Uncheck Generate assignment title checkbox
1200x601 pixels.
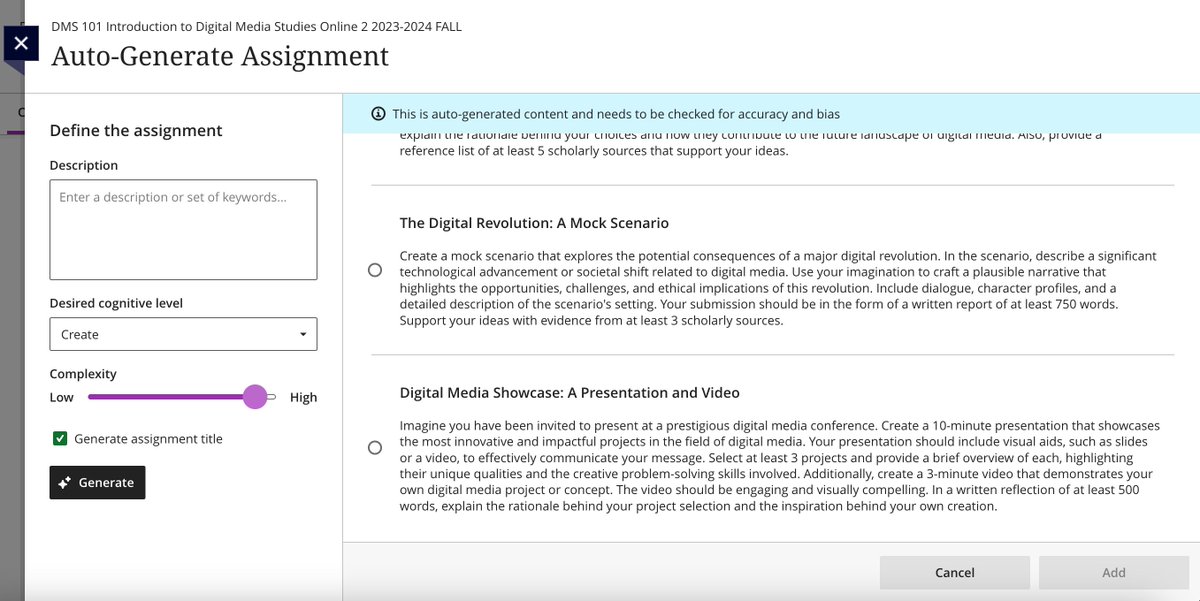coord(60,439)
